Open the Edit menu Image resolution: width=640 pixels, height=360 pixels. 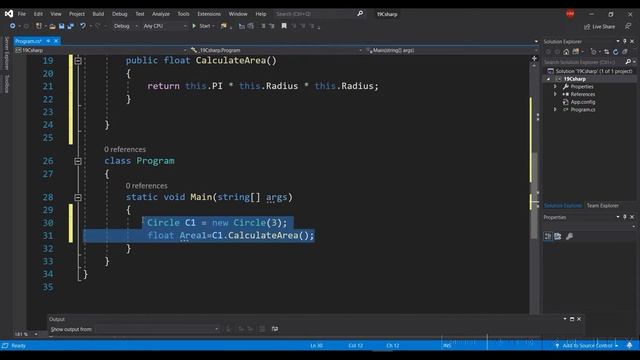pyautogui.click(x=38, y=14)
